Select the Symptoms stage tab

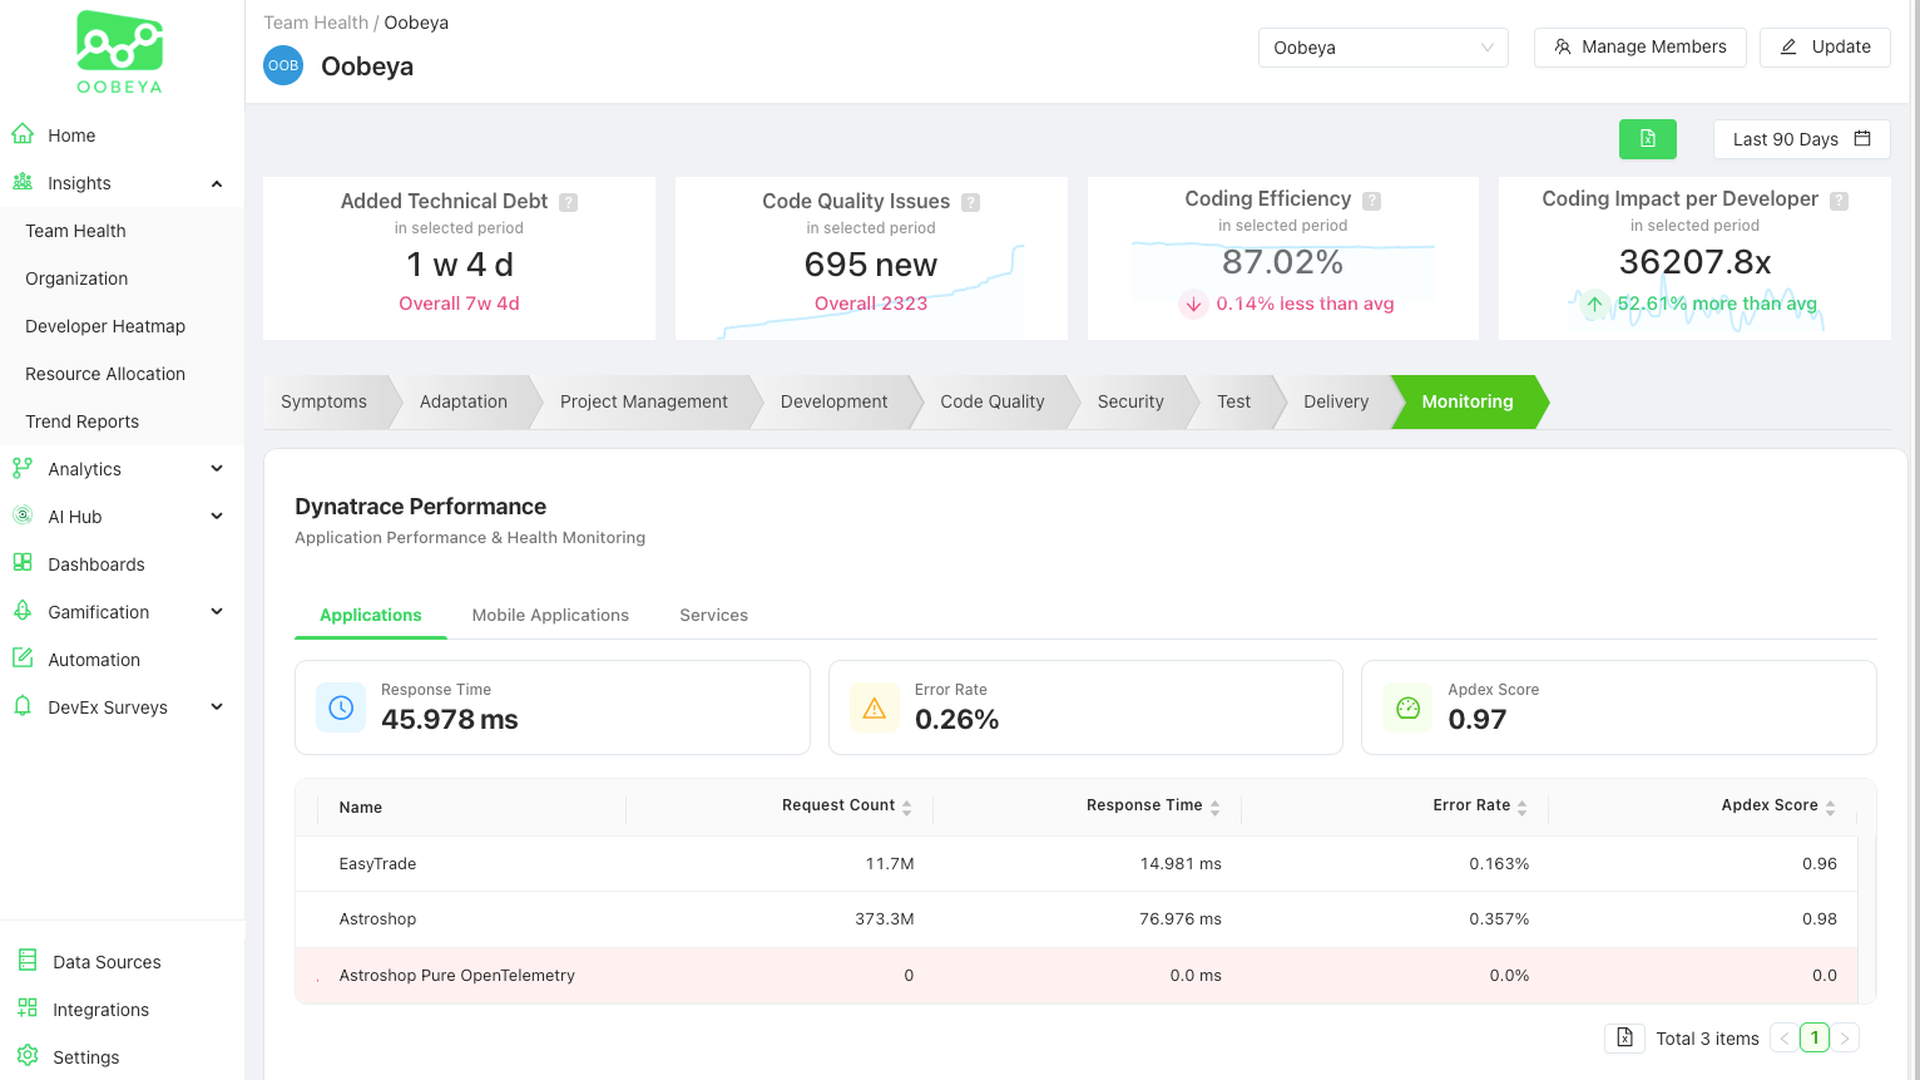[324, 402]
